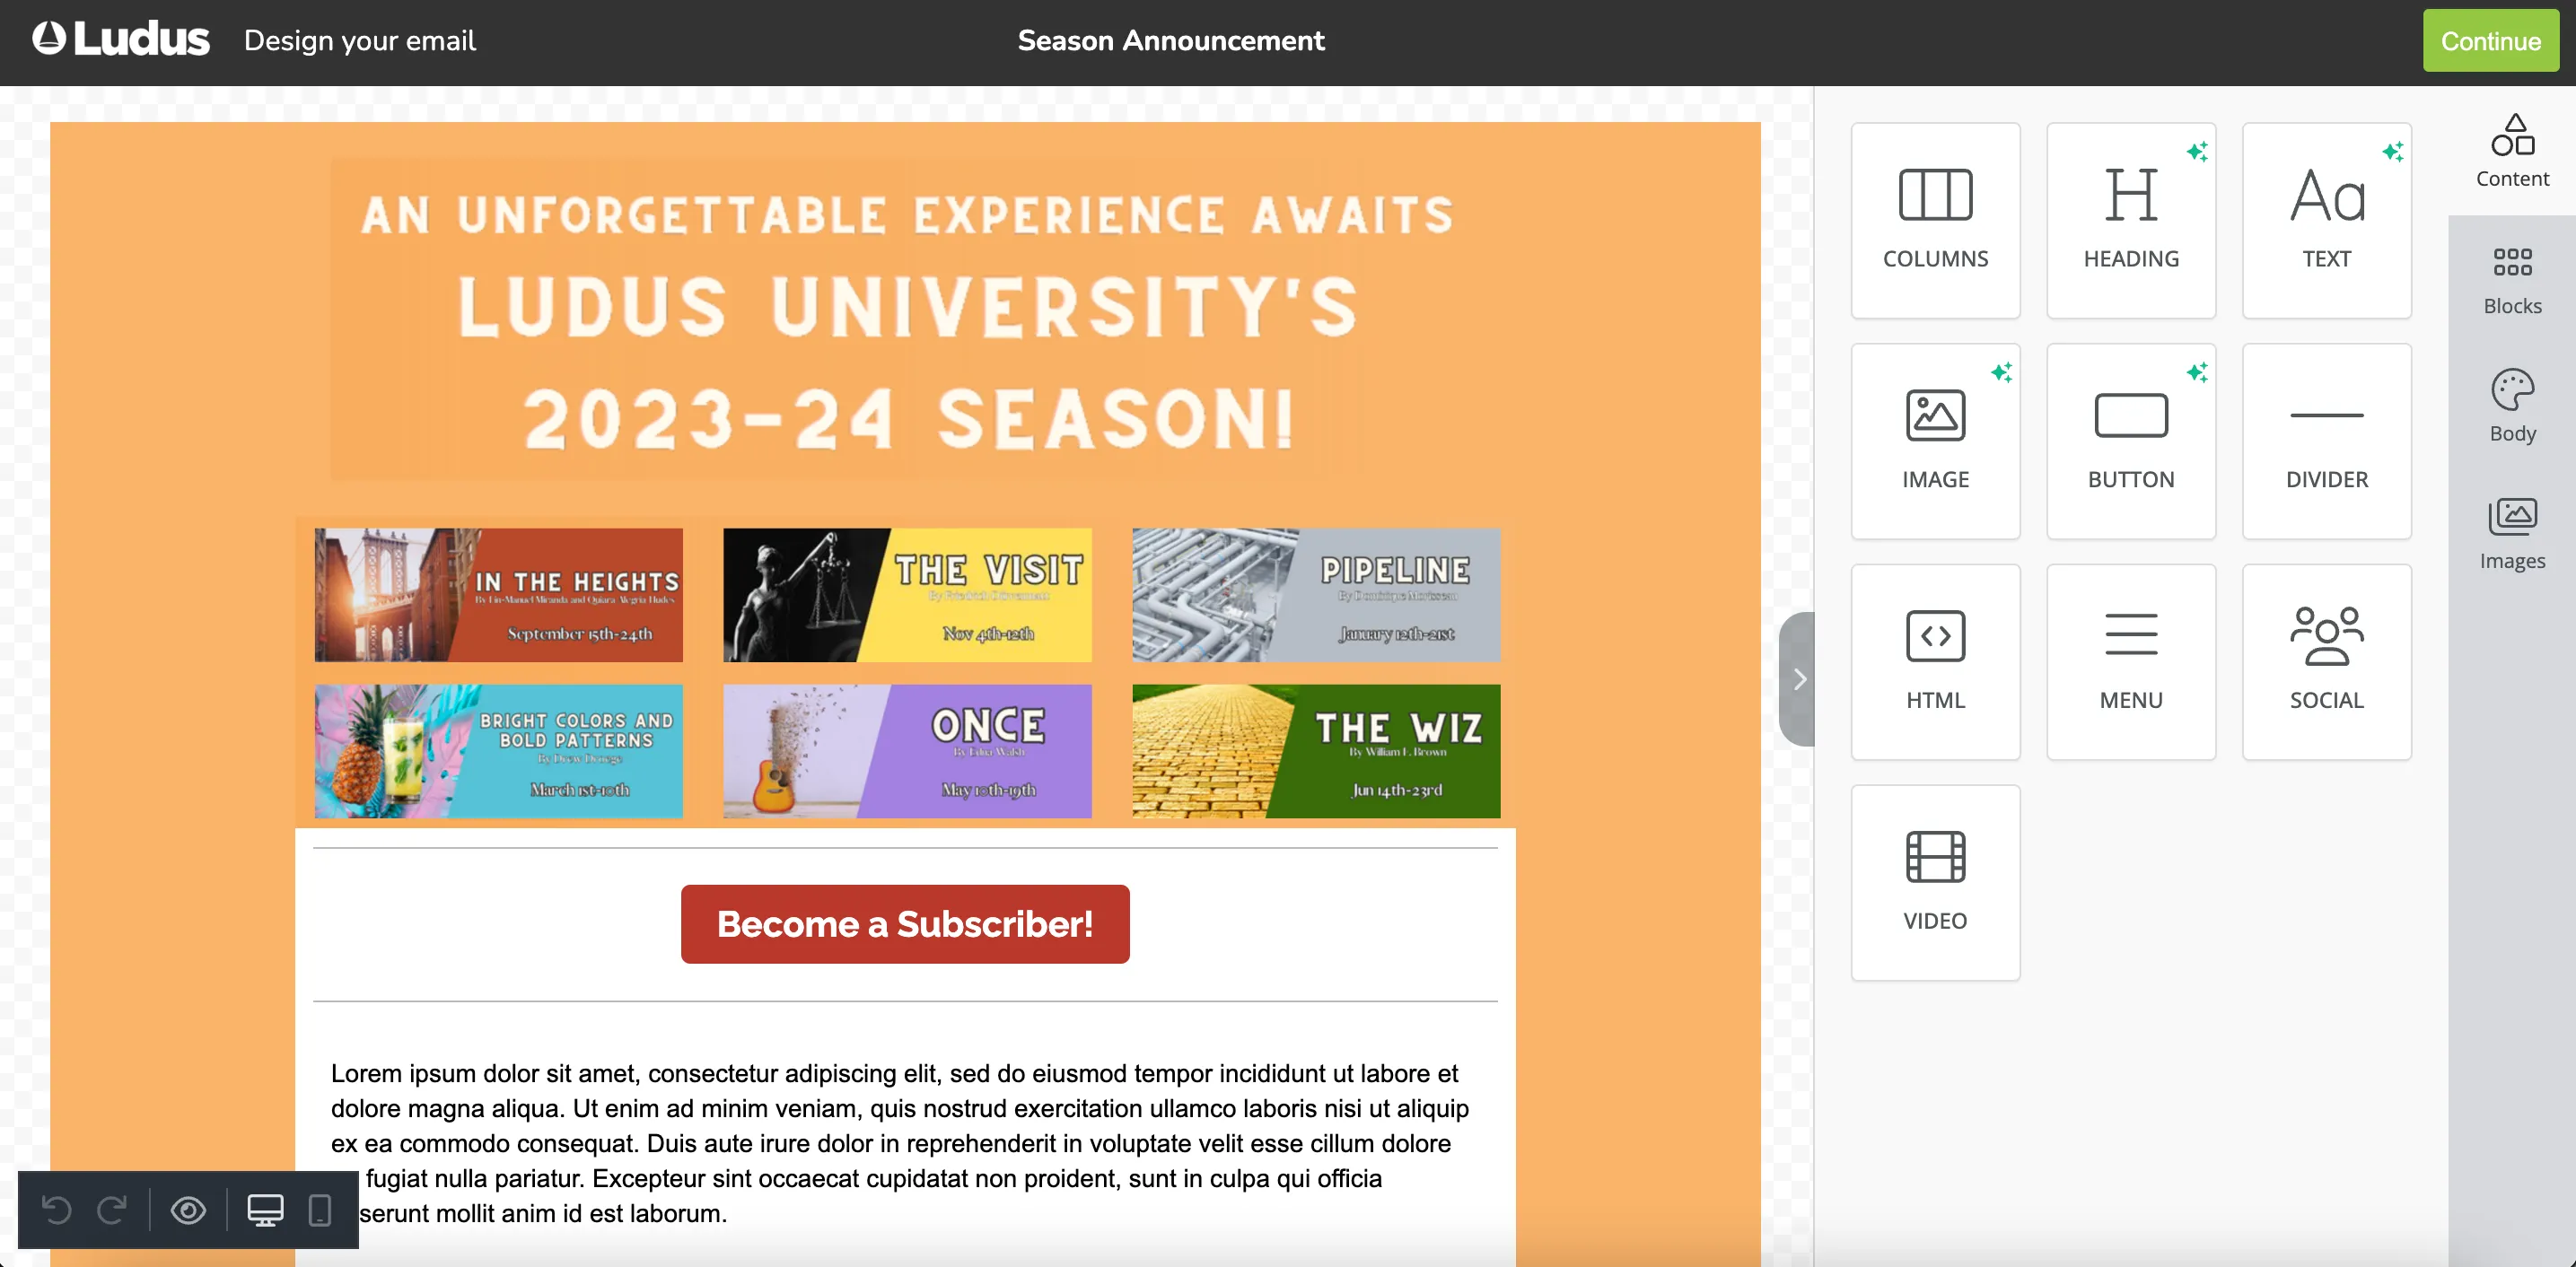The image size is (2576, 1267).
Task: Collapse the side panel with chevron
Action: [1798, 679]
